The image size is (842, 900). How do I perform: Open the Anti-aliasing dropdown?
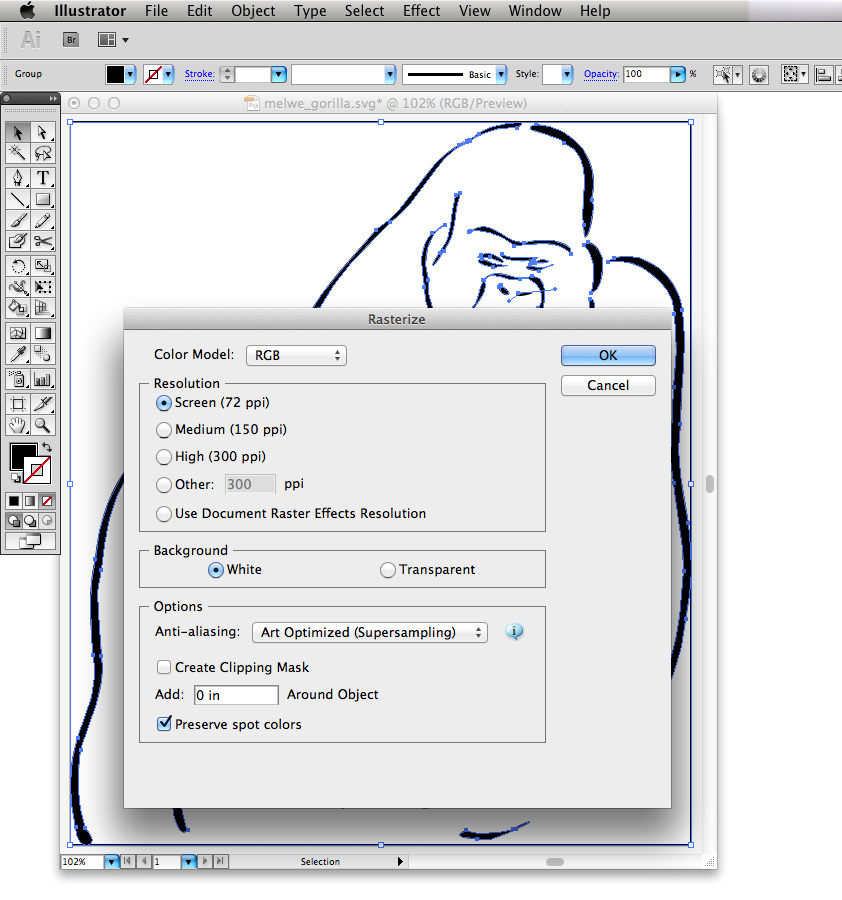point(370,631)
